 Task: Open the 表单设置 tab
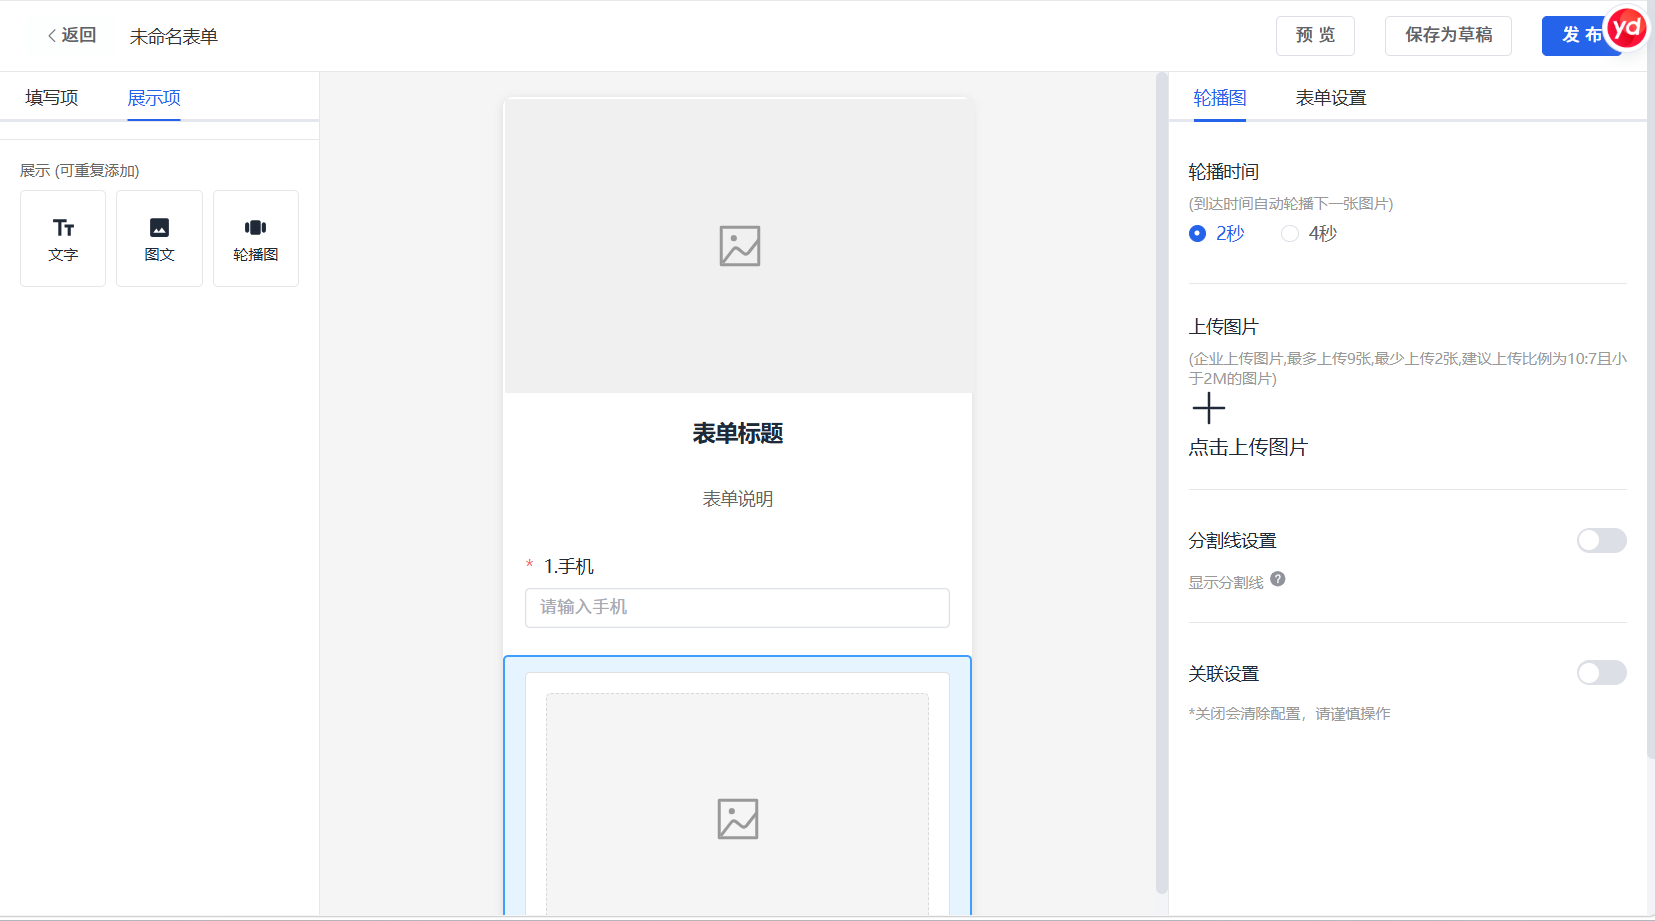point(1331,98)
